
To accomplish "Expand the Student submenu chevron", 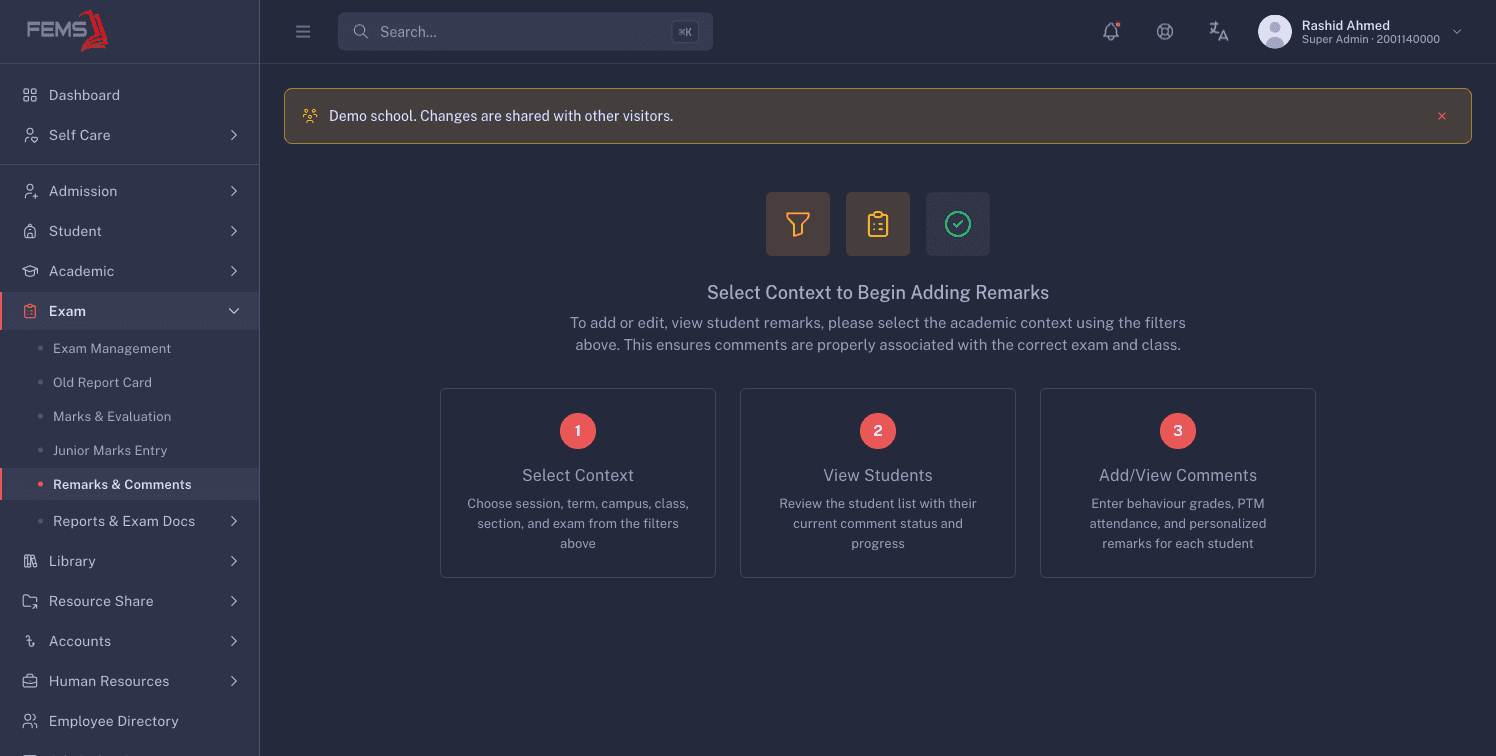I will [234, 231].
